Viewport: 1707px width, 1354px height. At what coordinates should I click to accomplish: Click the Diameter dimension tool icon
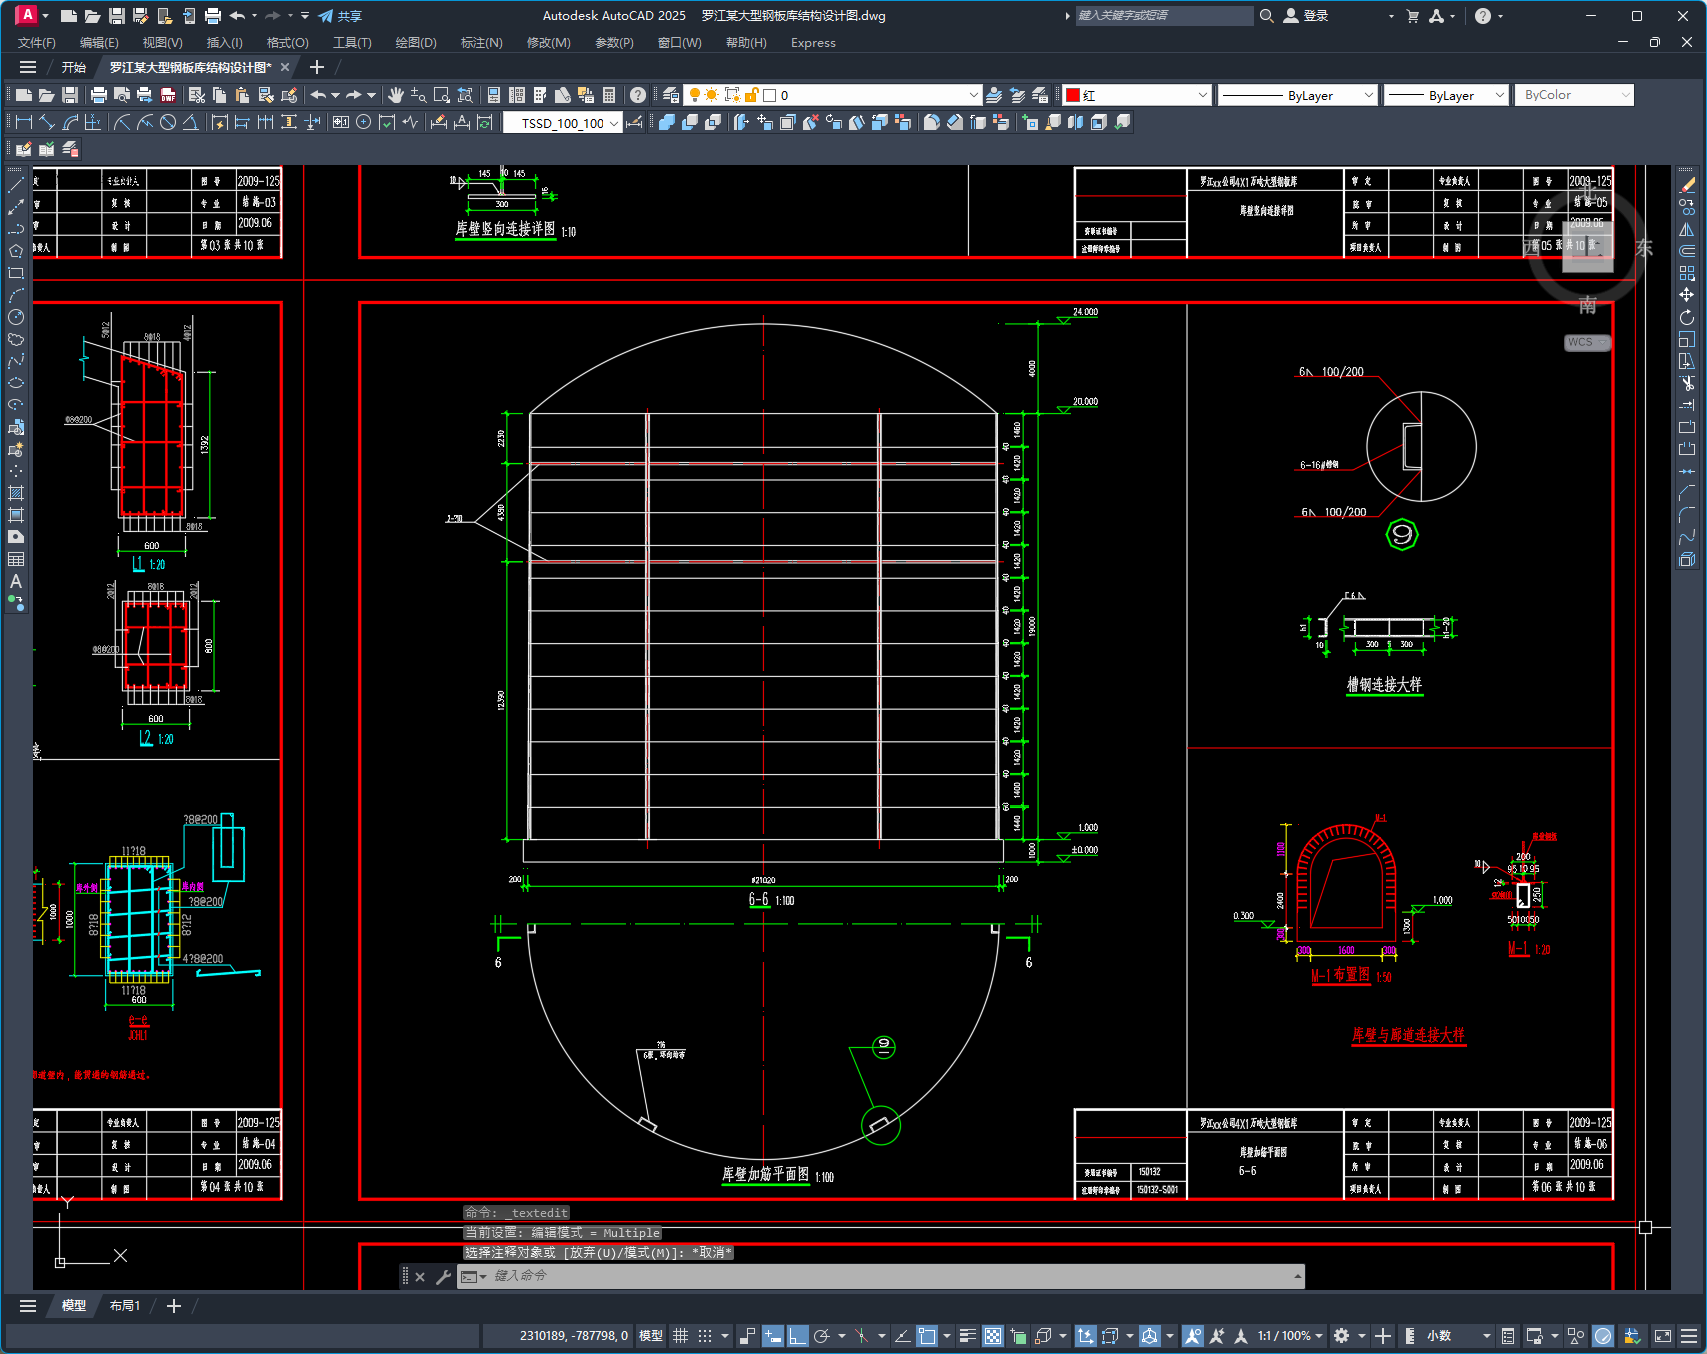pos(168,122)
